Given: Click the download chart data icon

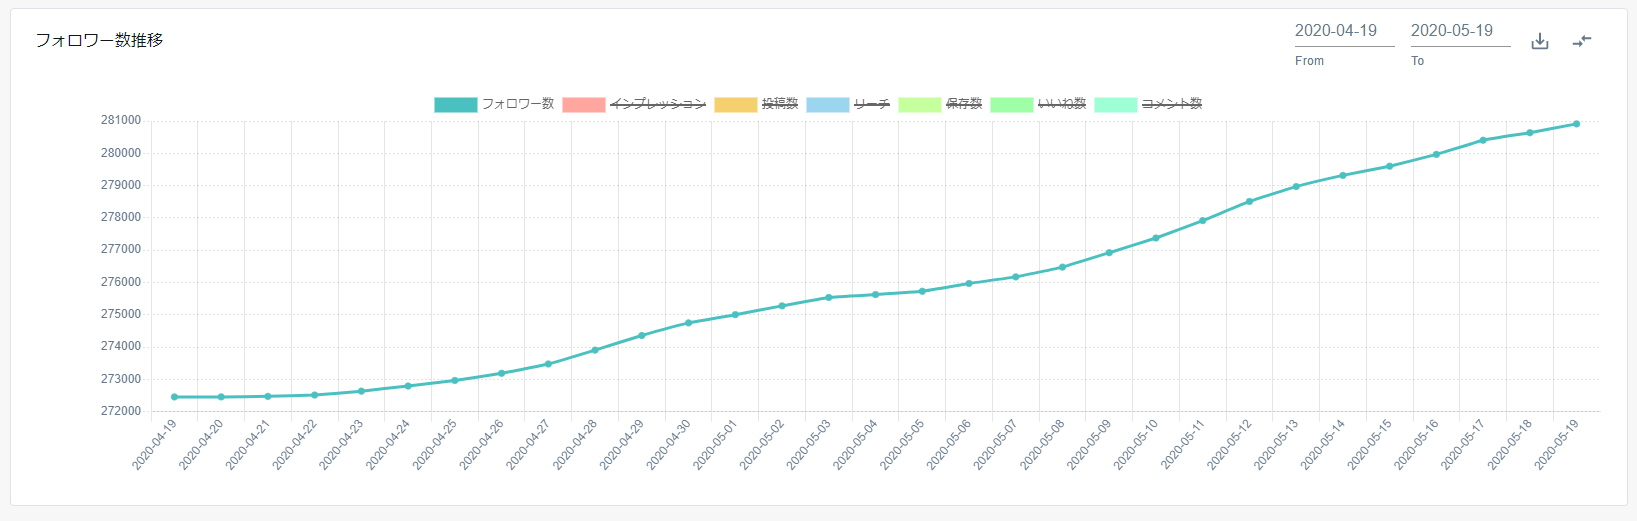Looking at the screenshot, I should pos(1540,41).
